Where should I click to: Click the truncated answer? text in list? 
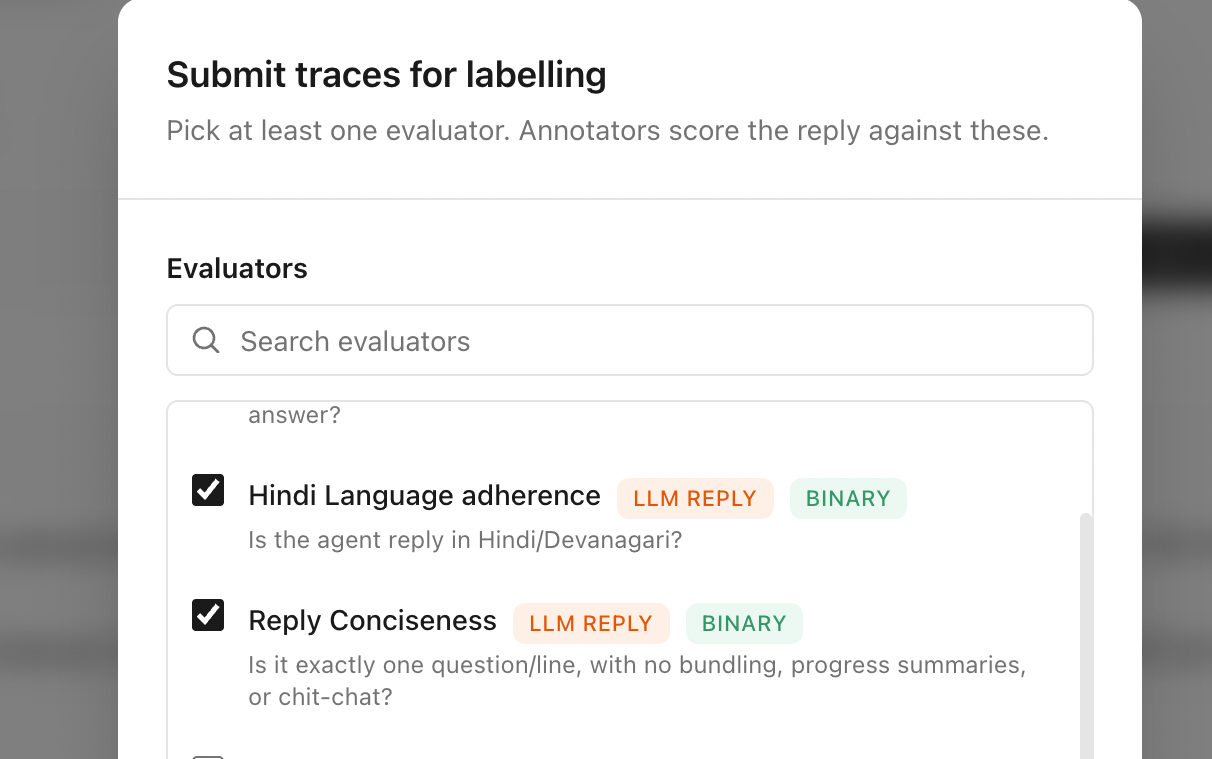(294, 415)
